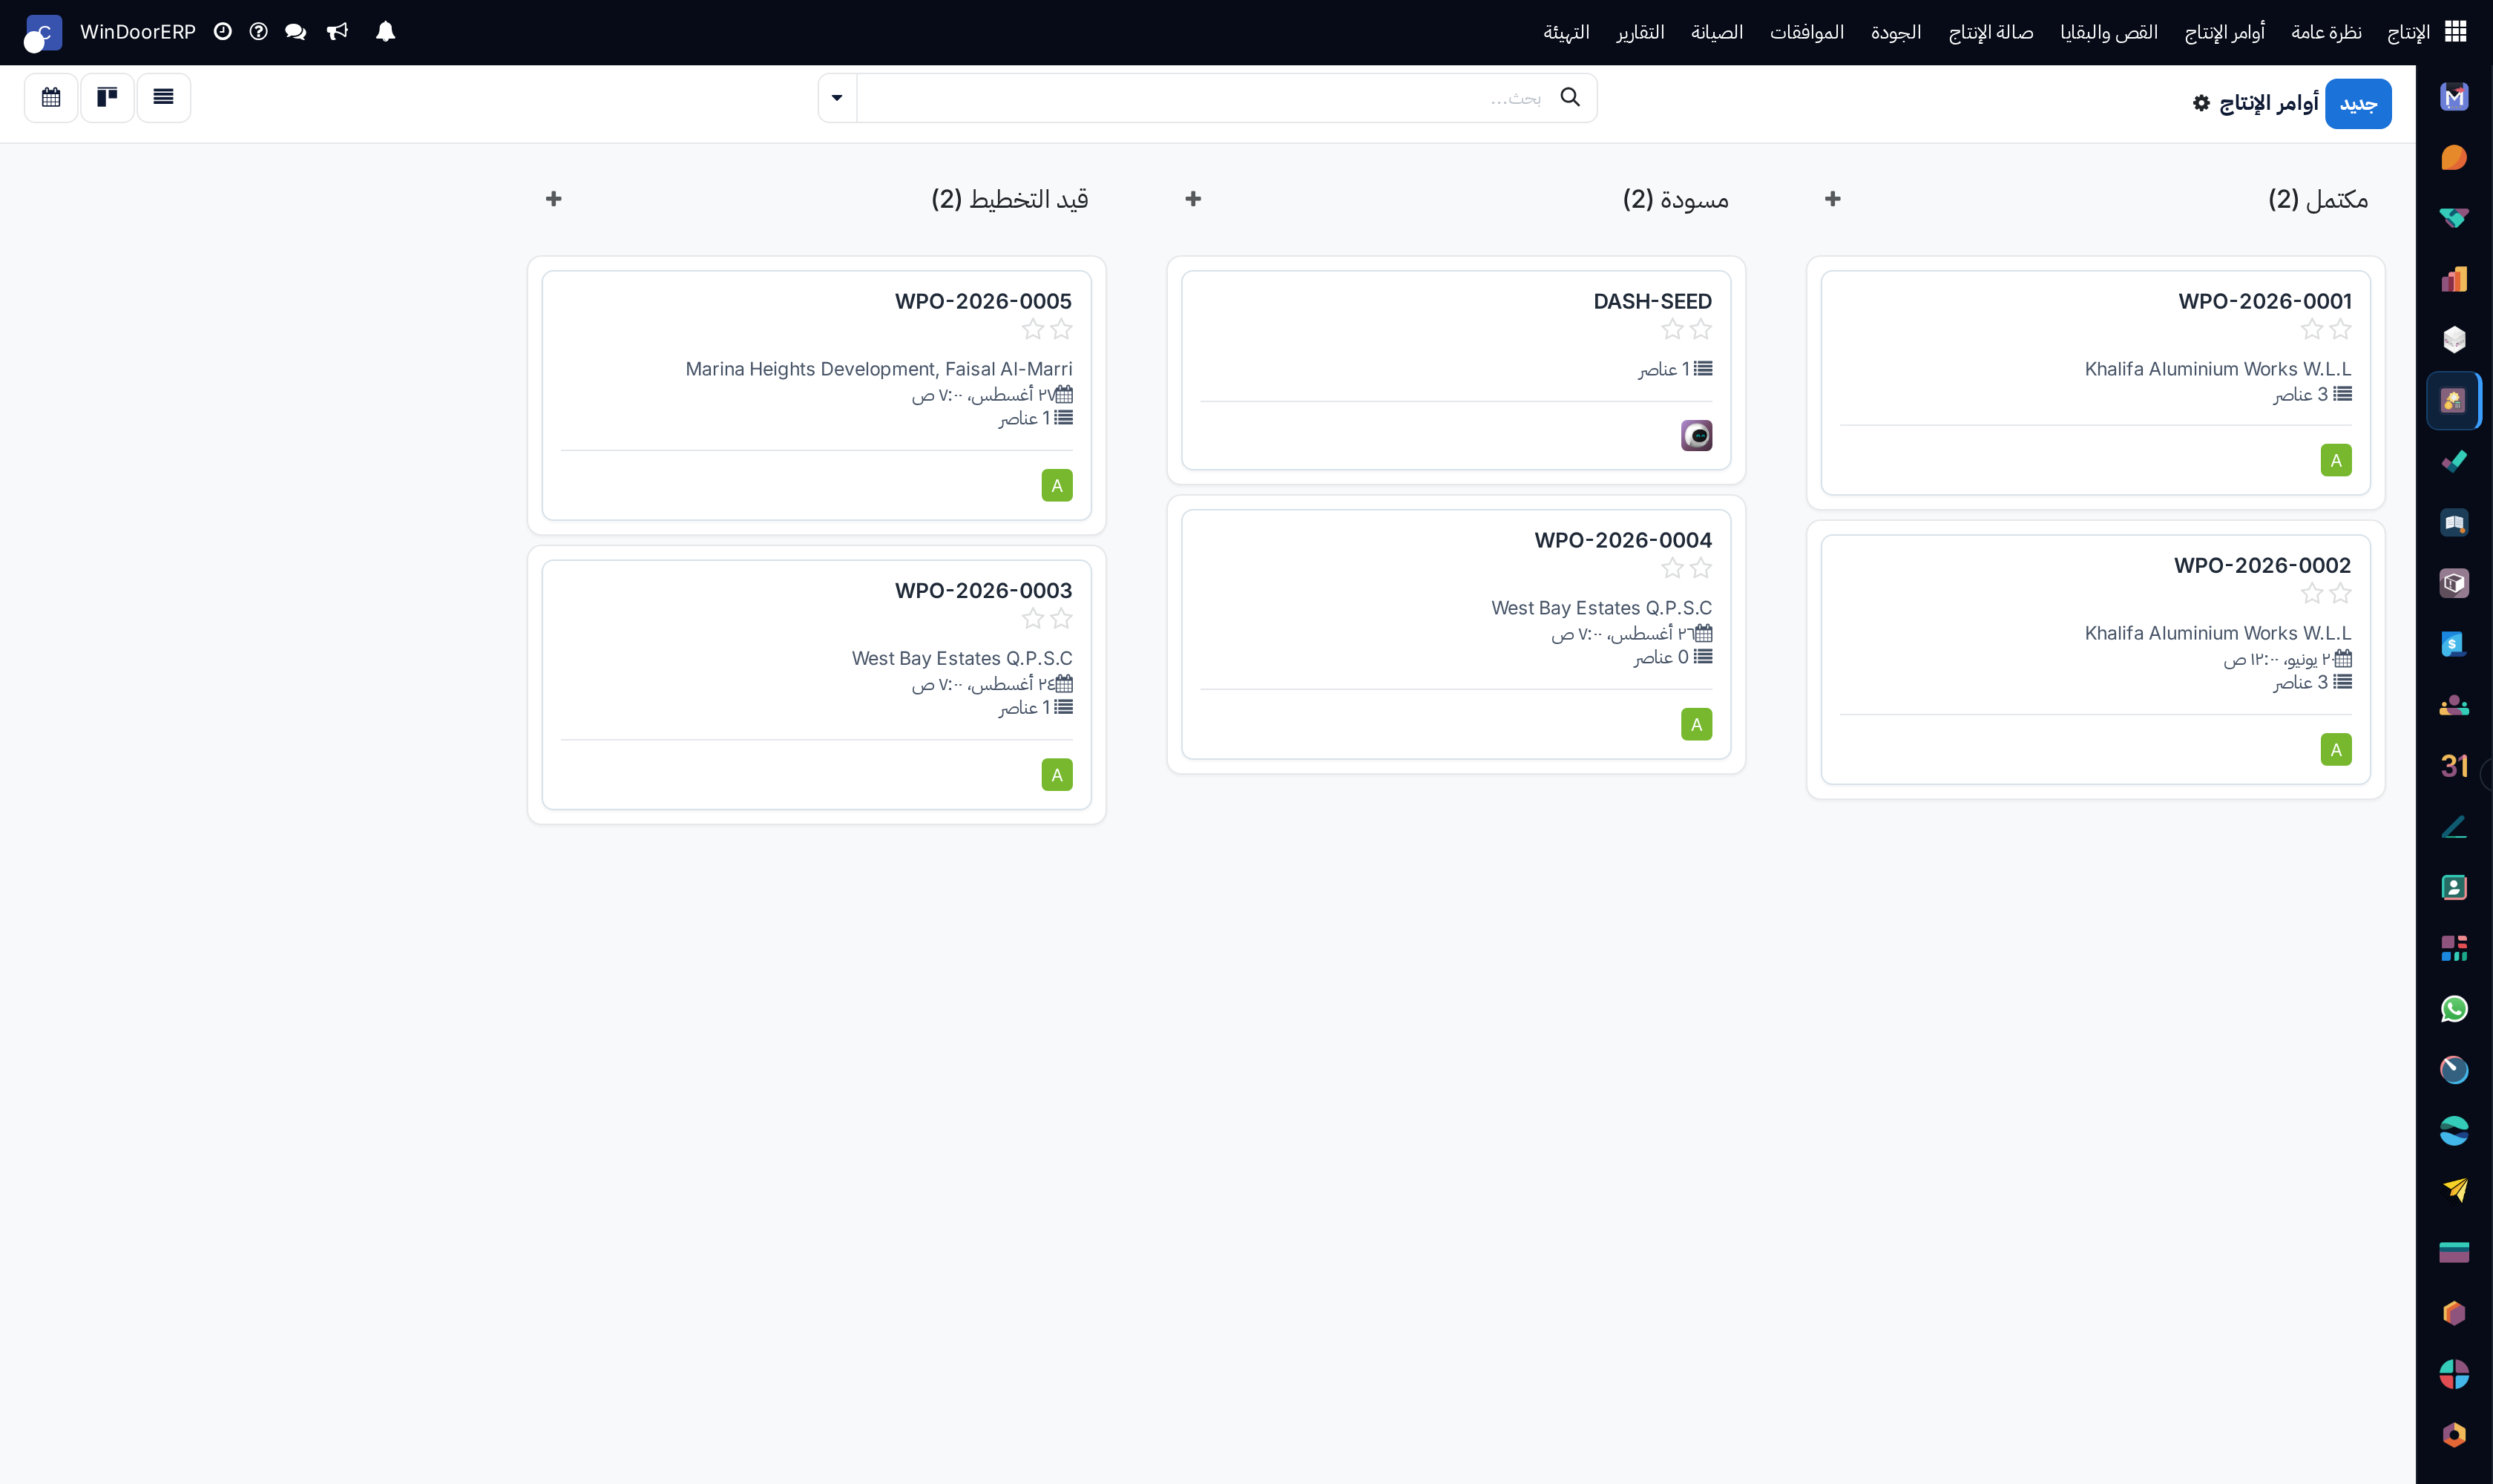The image size is (2493, 1484).
Task: Toggle leftmost priority star on DASH-SEED
Action: tap(1673, 330)
